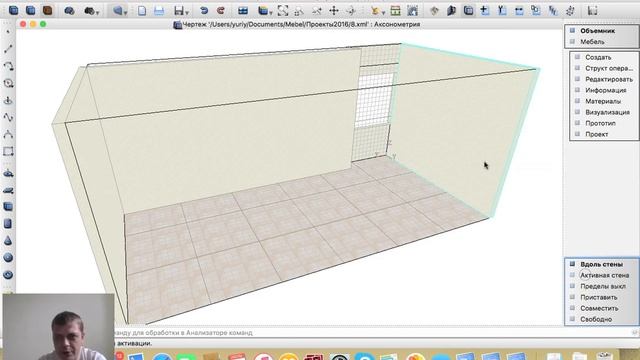Click the blue plus icon in the toolbar
The image size is (640, 360).
(x=484, y=11)
